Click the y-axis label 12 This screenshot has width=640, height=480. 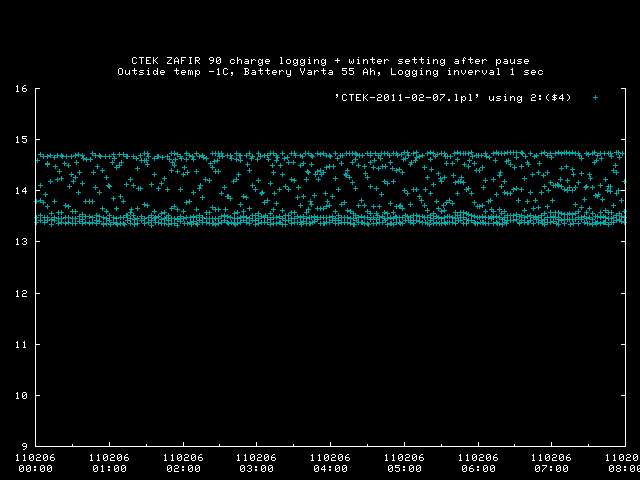pos(20,293)
